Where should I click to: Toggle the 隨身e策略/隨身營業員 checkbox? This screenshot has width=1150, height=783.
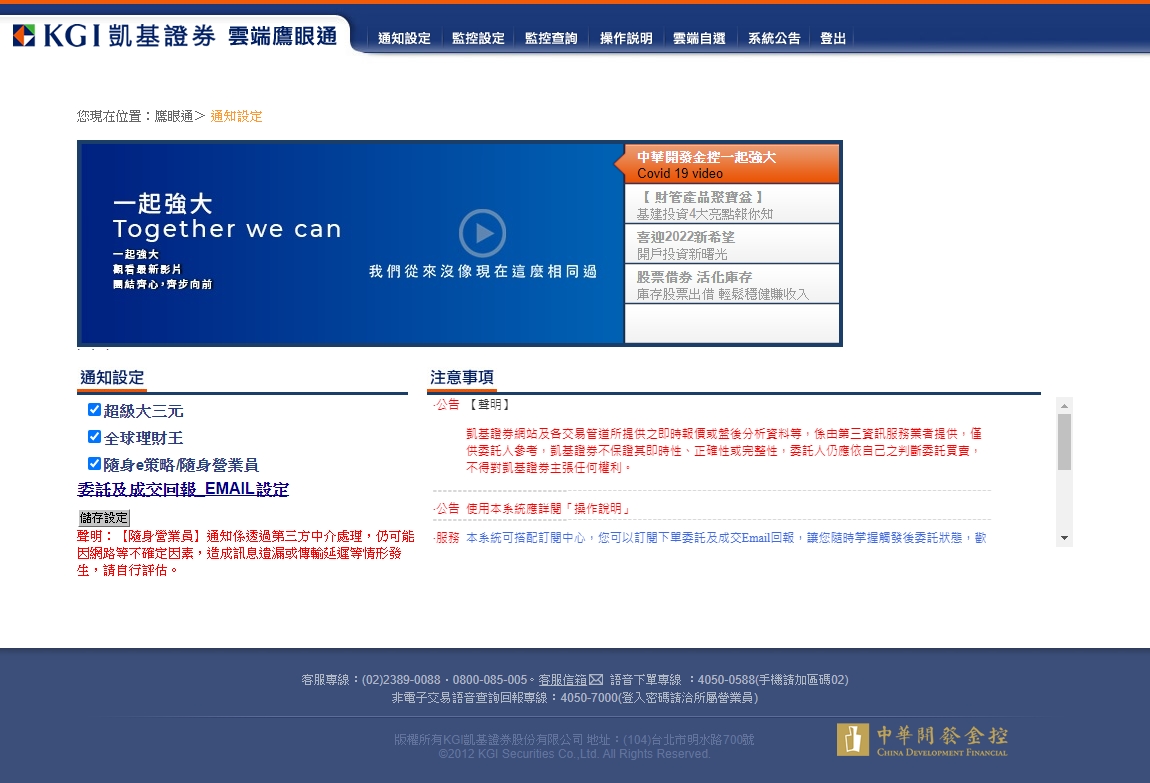point(94,463)
